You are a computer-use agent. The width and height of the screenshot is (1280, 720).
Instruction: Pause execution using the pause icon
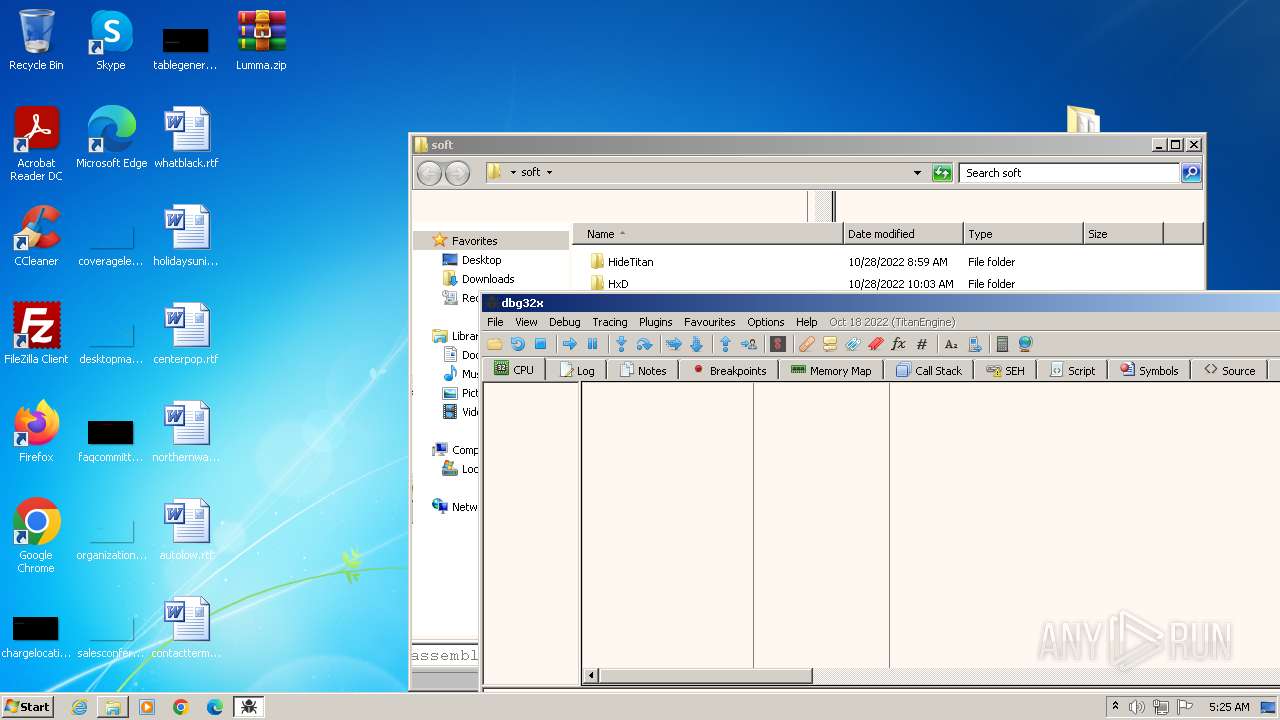[592, 344]
